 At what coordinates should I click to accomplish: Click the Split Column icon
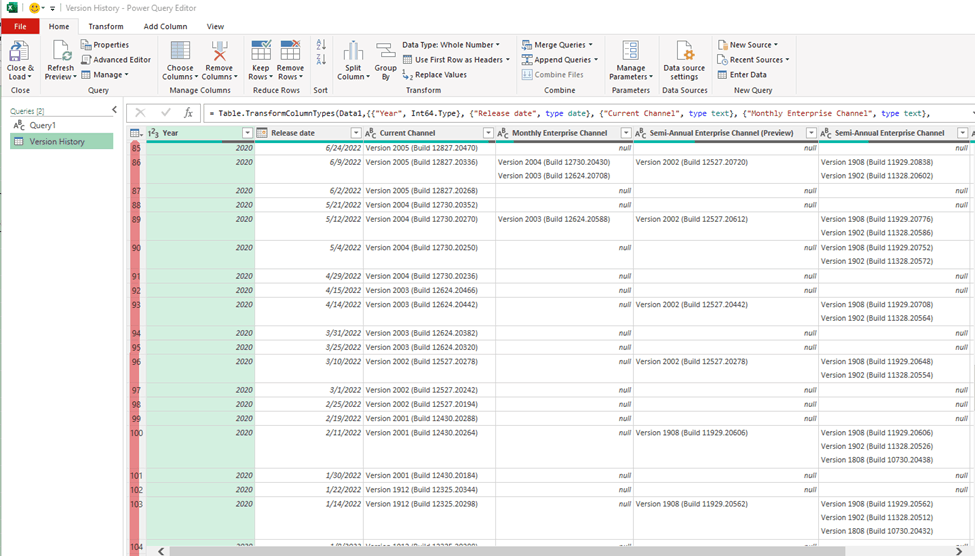(x=353, y=51)
